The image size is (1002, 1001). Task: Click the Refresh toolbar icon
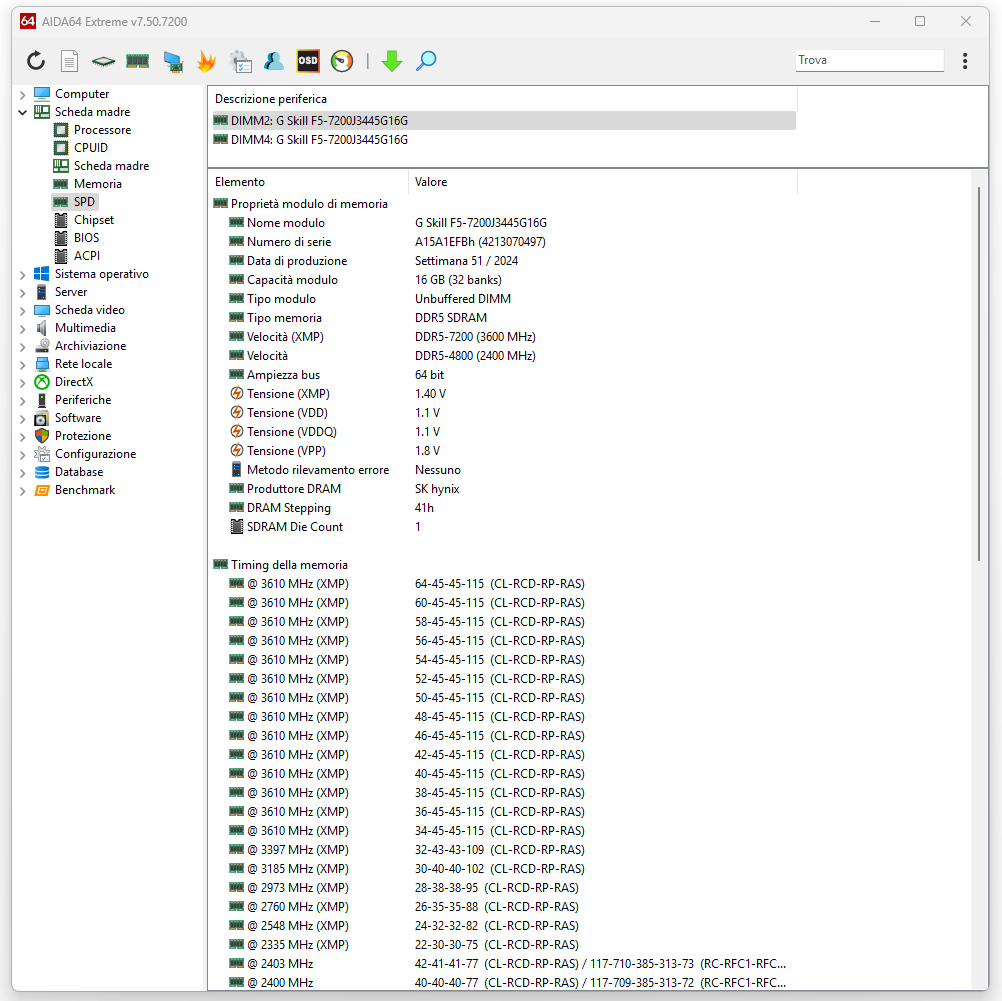tap(36, 61)
